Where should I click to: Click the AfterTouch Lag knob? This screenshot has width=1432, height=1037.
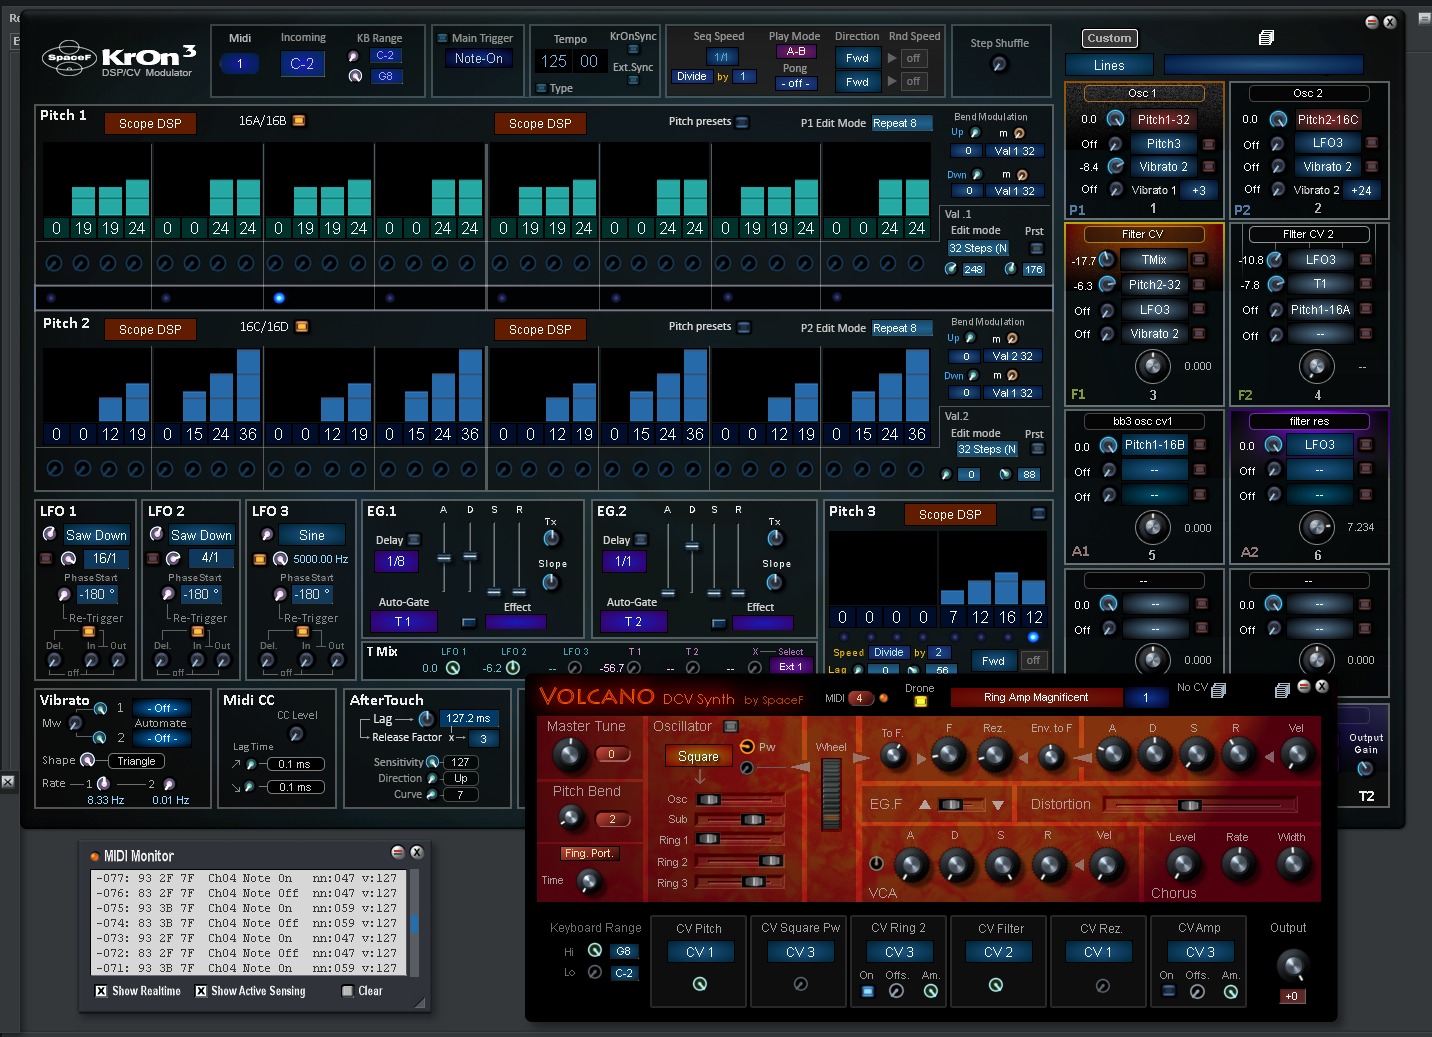pyautogui.click(x=425, y=719)
